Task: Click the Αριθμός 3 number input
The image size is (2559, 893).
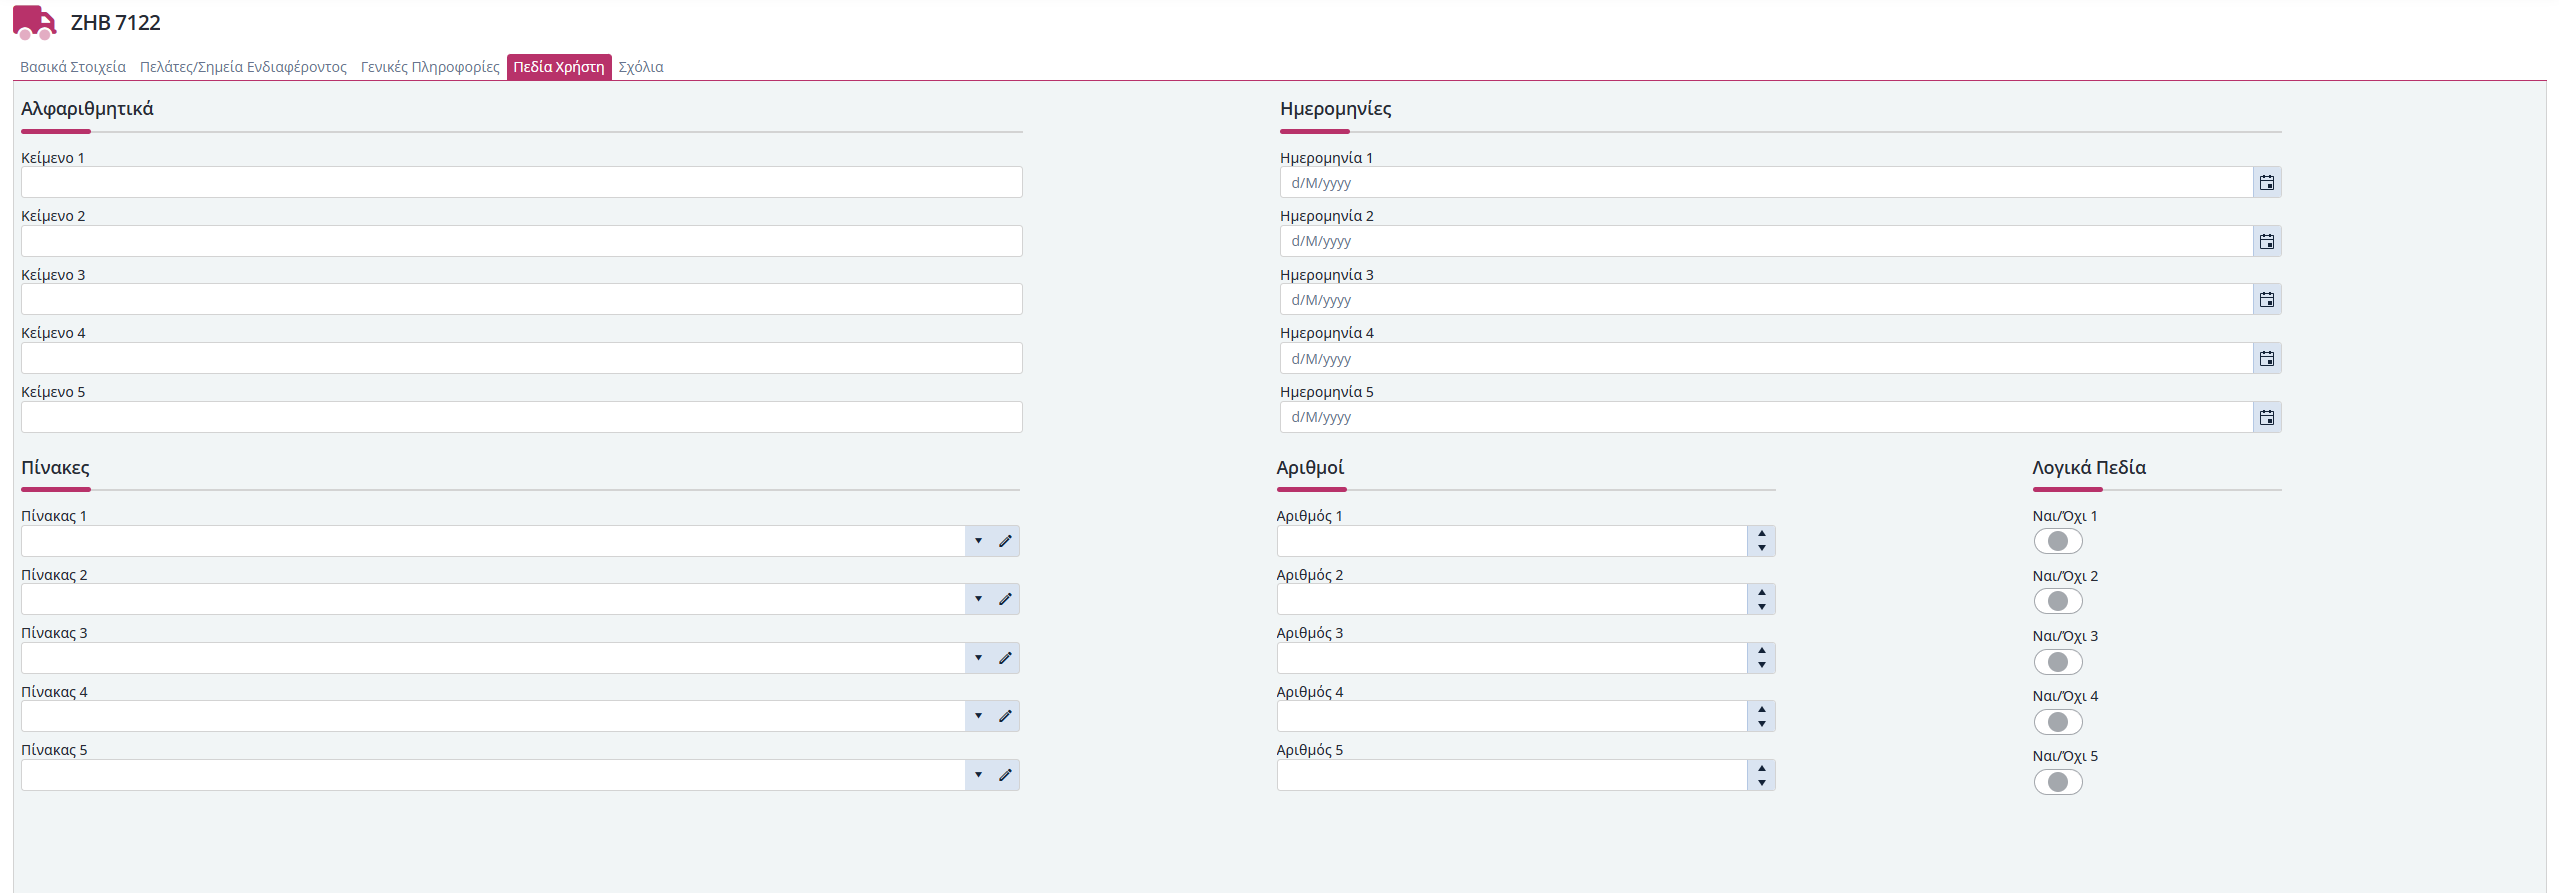Action: tap(1512, 658)
